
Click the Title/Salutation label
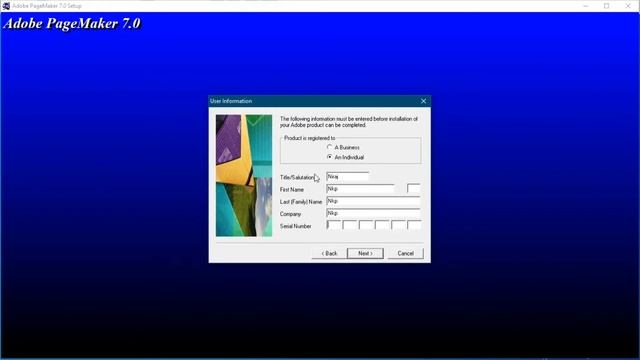coord(297,178)
